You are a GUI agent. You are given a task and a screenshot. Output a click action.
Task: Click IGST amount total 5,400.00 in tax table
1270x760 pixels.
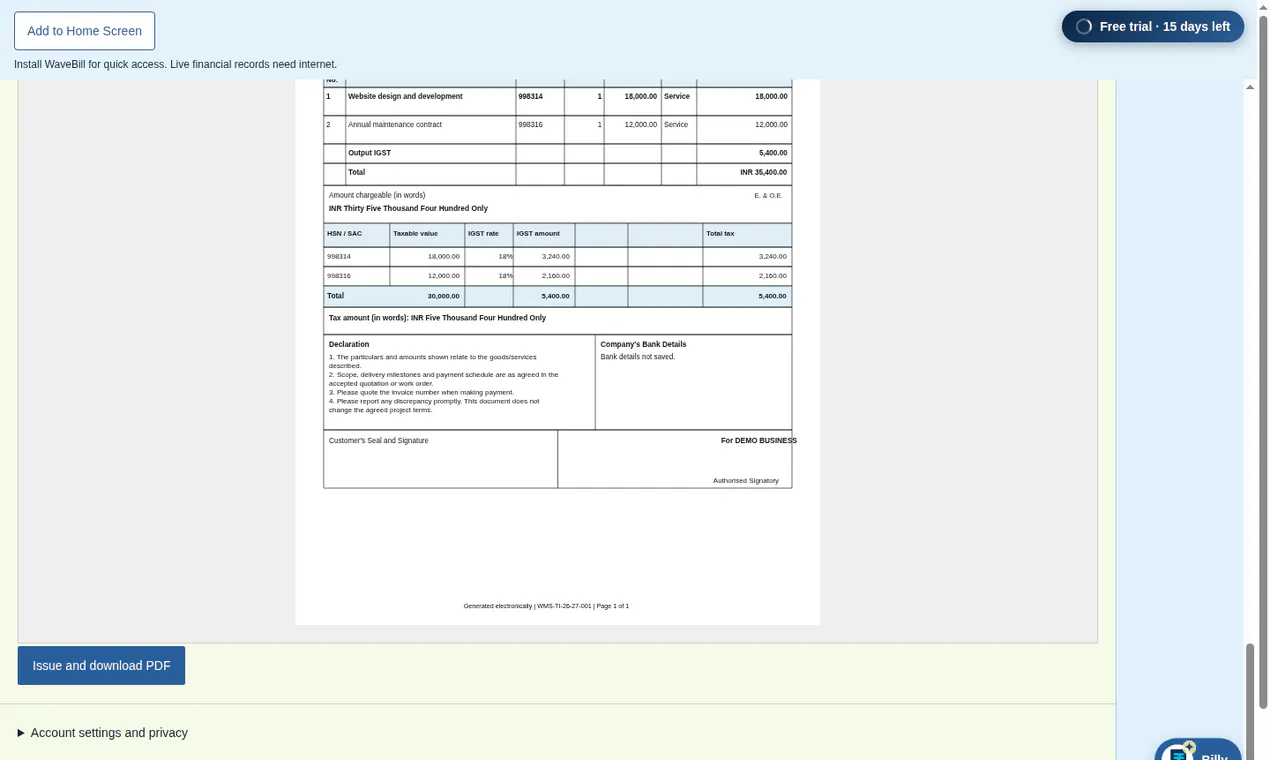pos(555,296)
